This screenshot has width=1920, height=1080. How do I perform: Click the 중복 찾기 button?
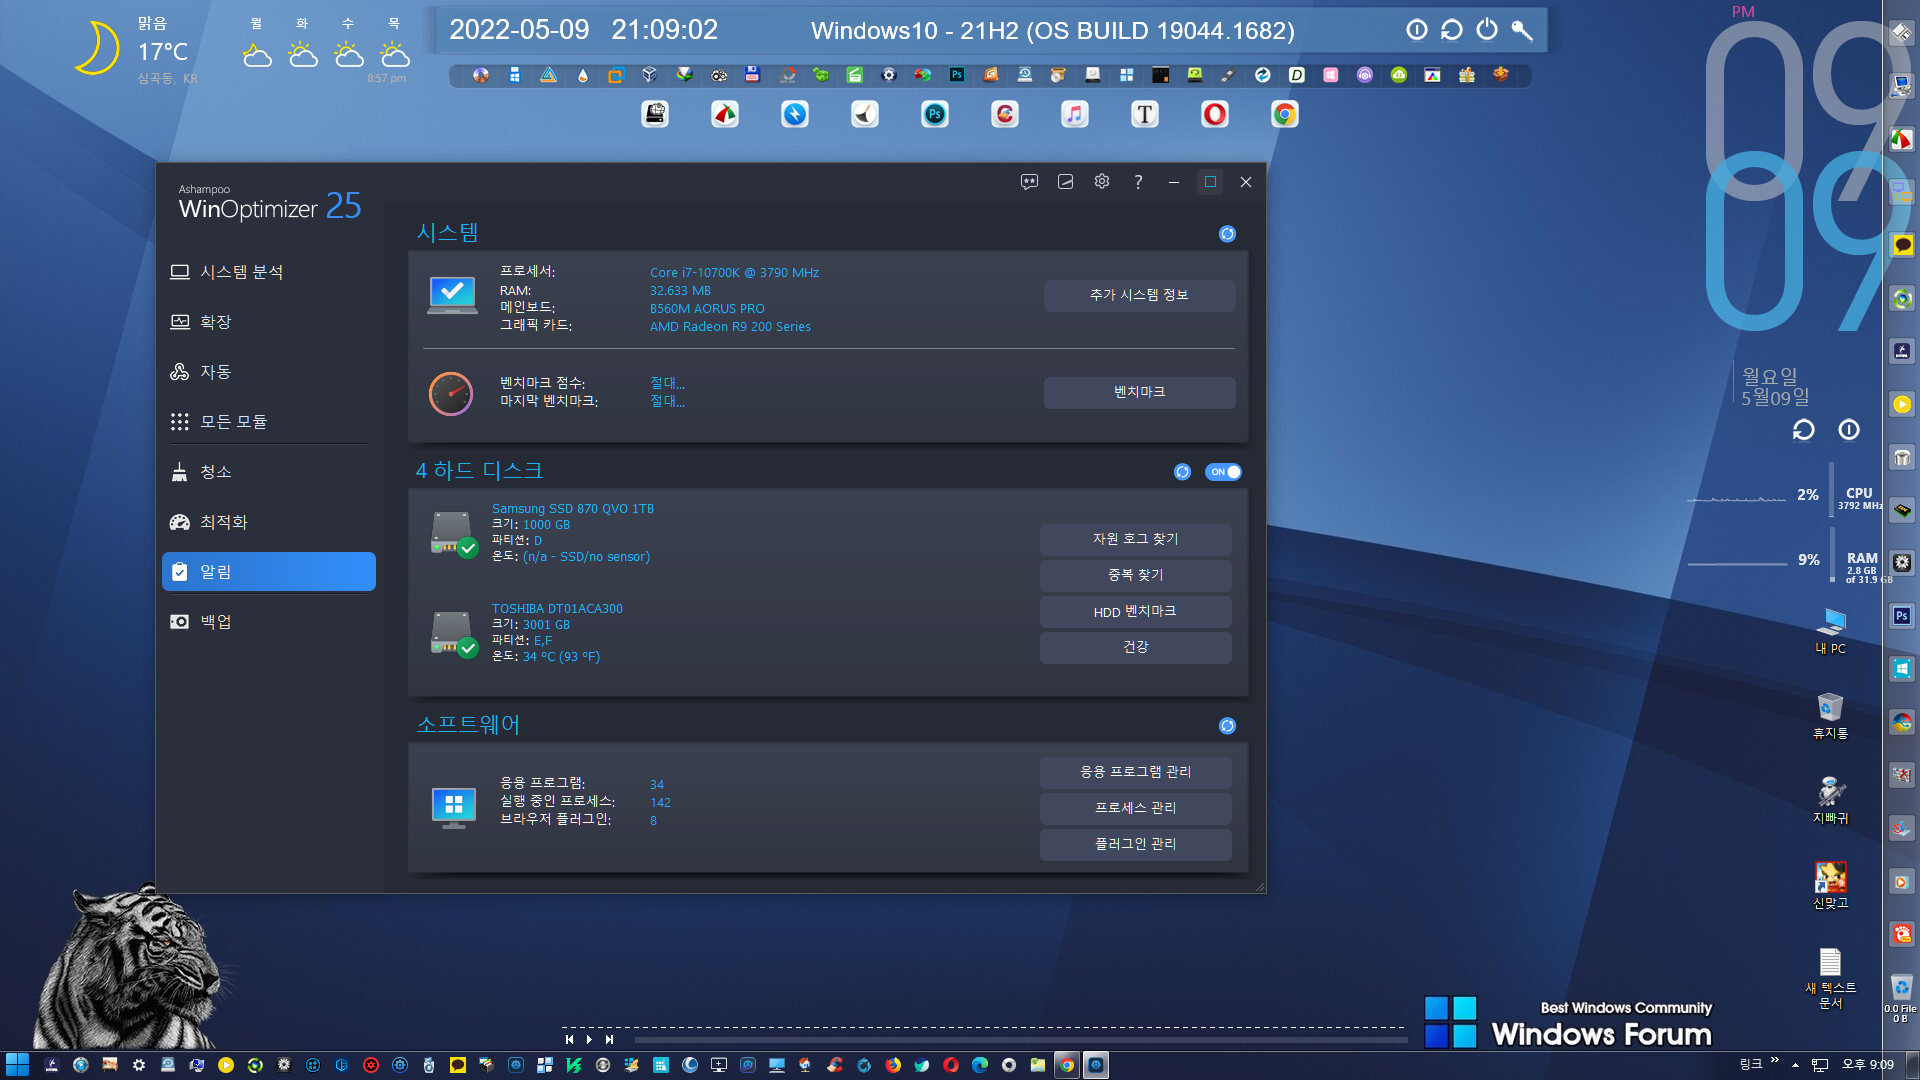[1135, 575]
